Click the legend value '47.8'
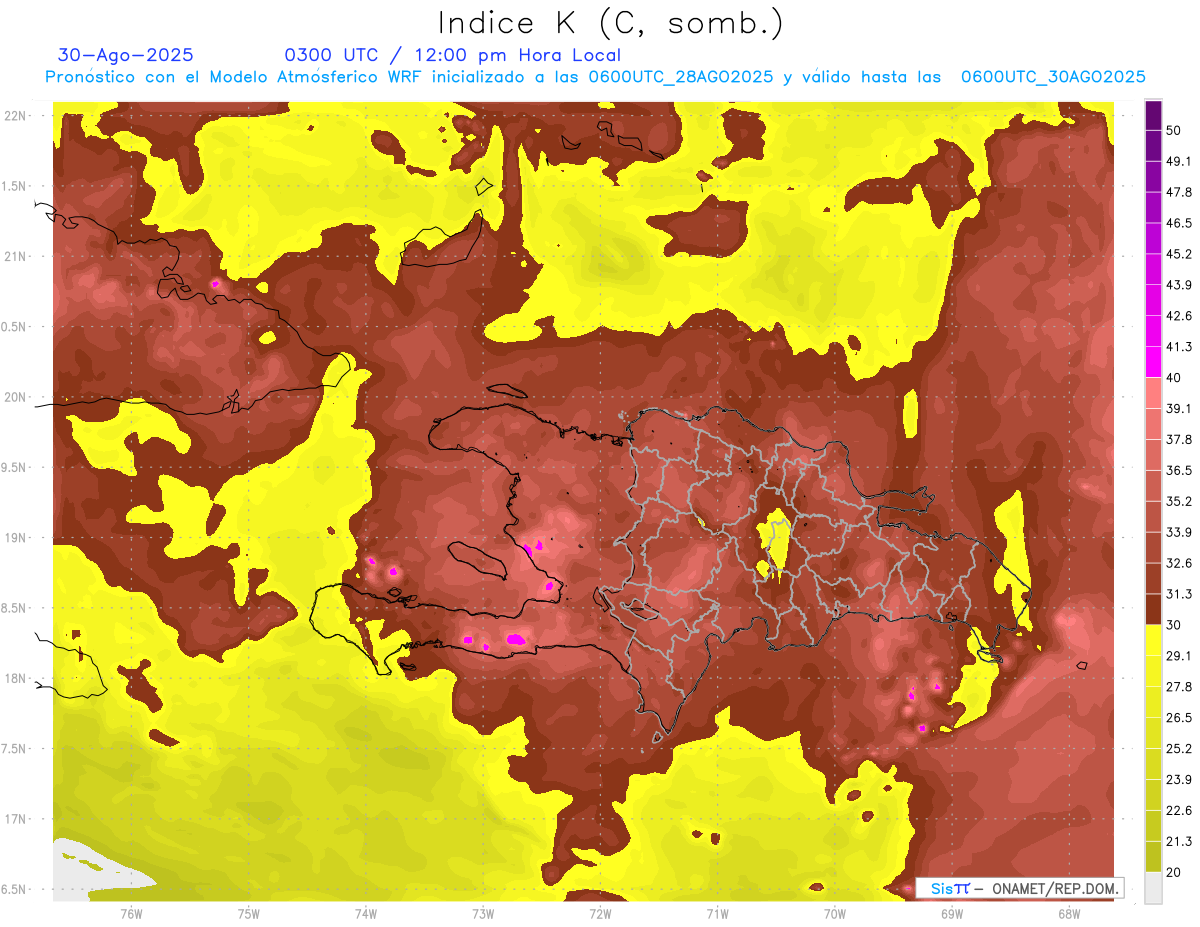This screenshot has height=927, width=1200. (x=1178, y=192)
